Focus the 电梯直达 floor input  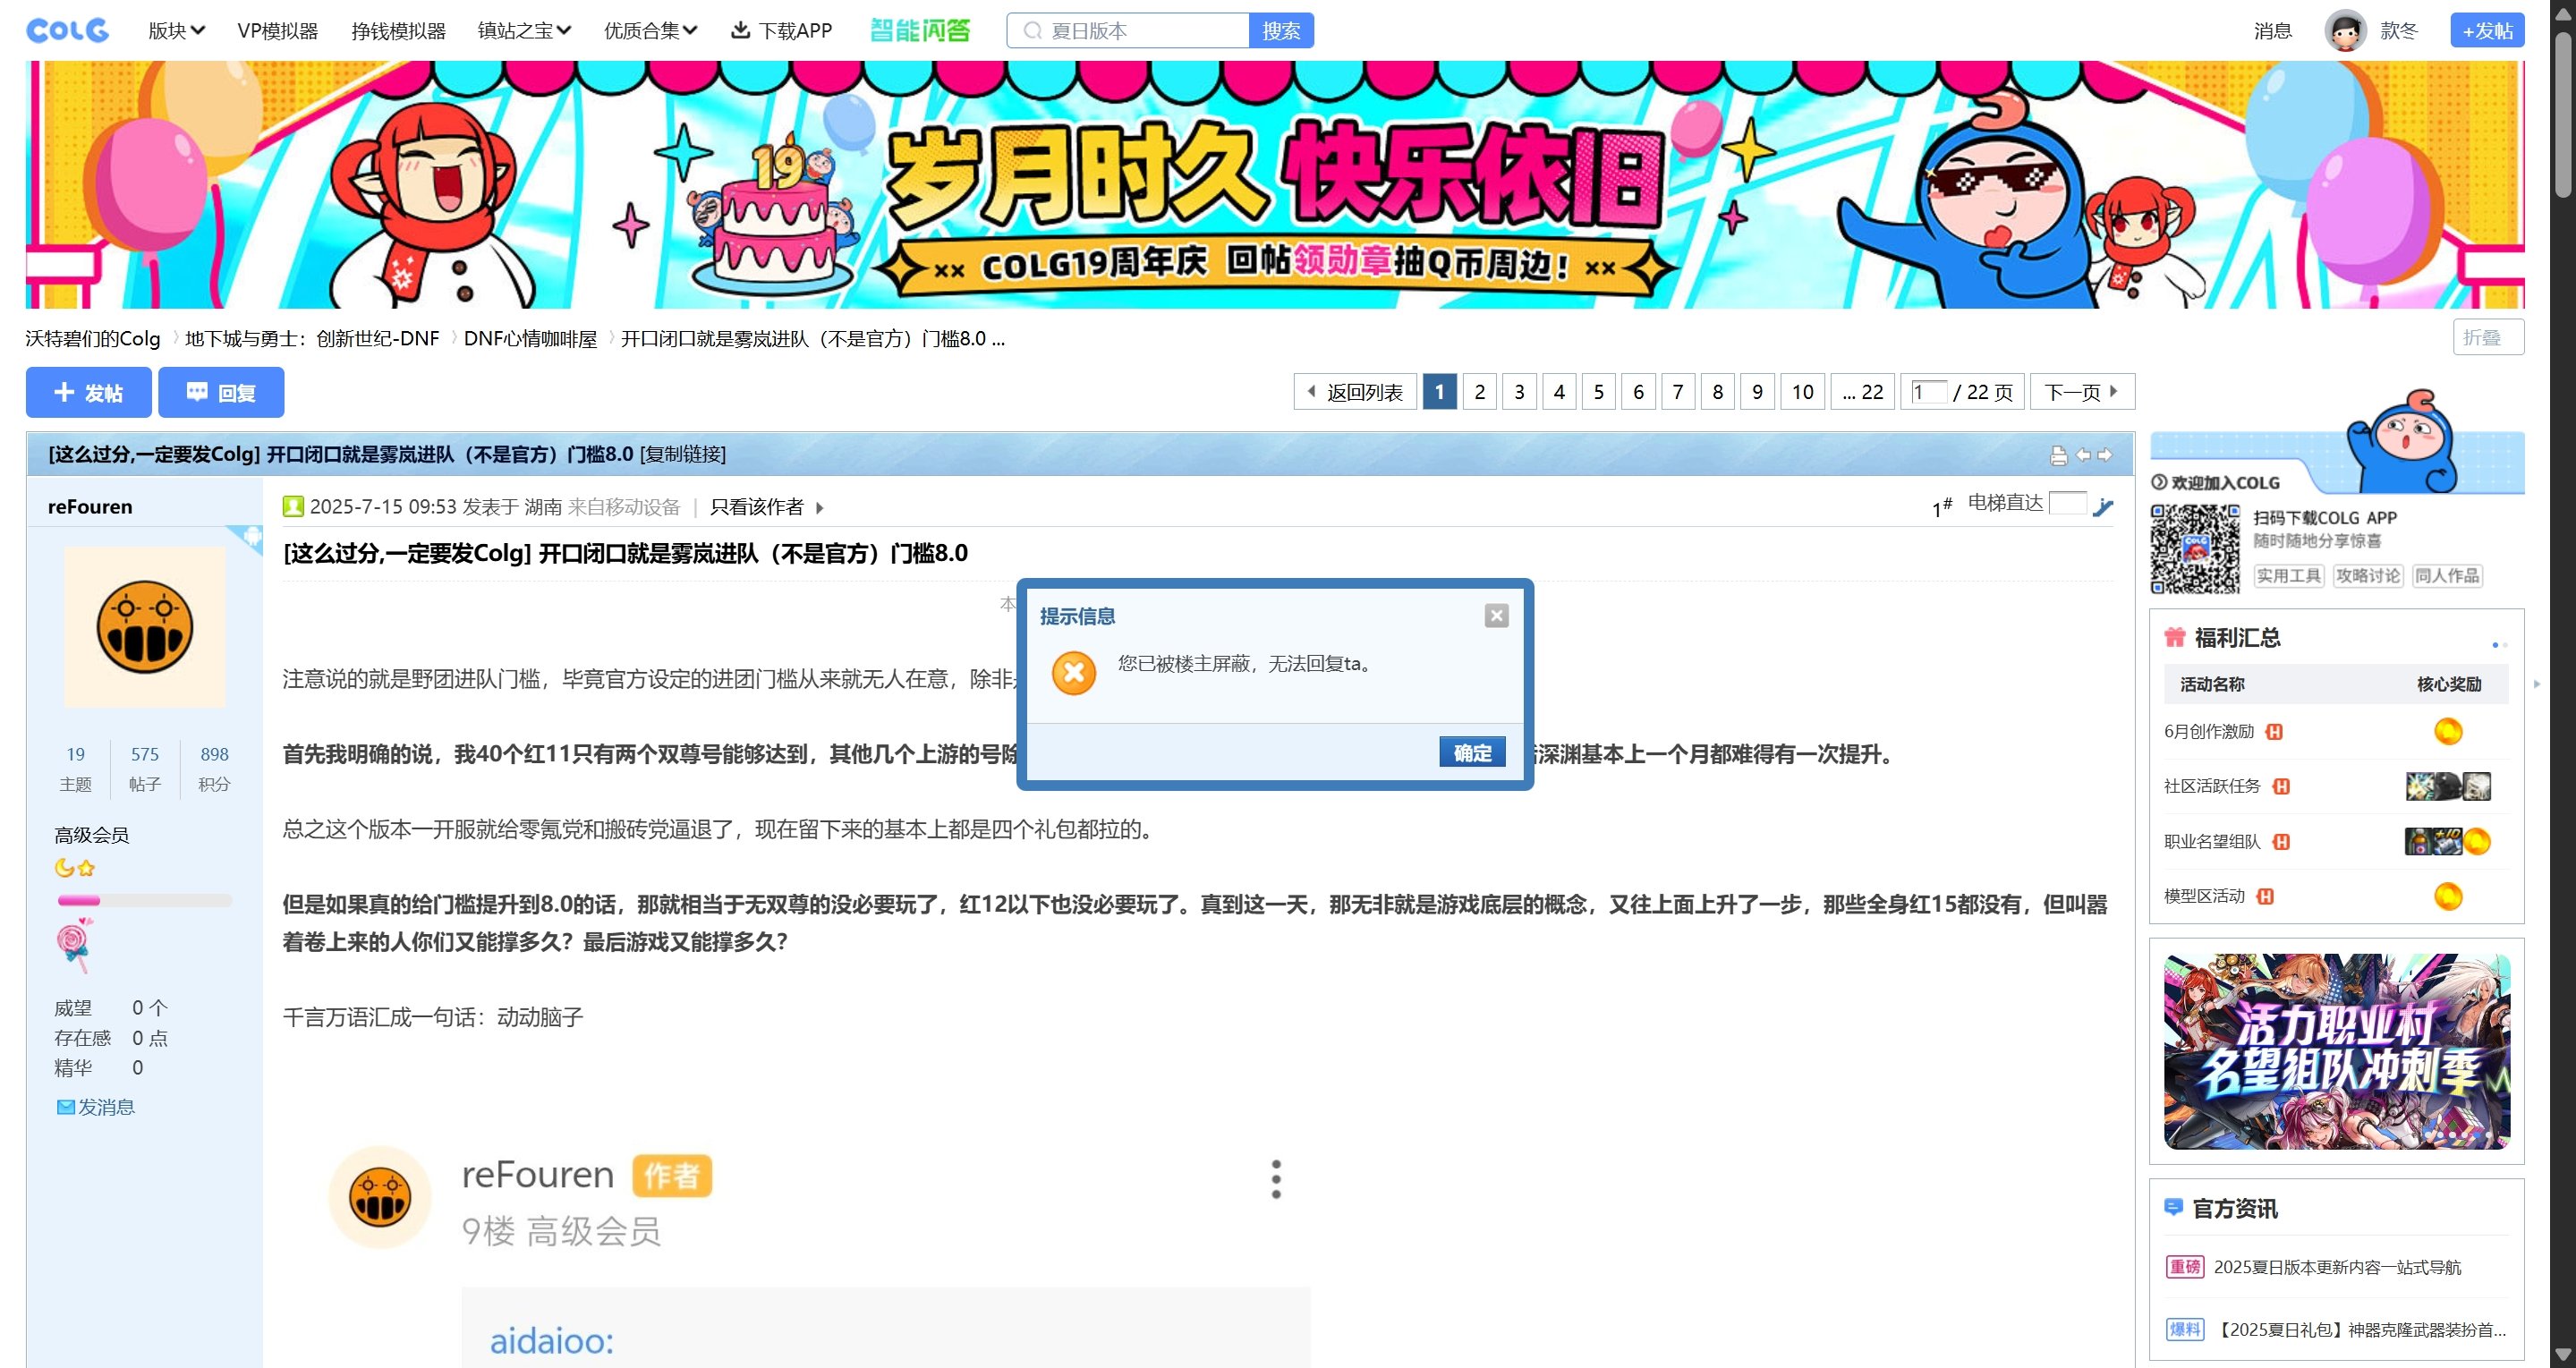tap(2067, 503)
